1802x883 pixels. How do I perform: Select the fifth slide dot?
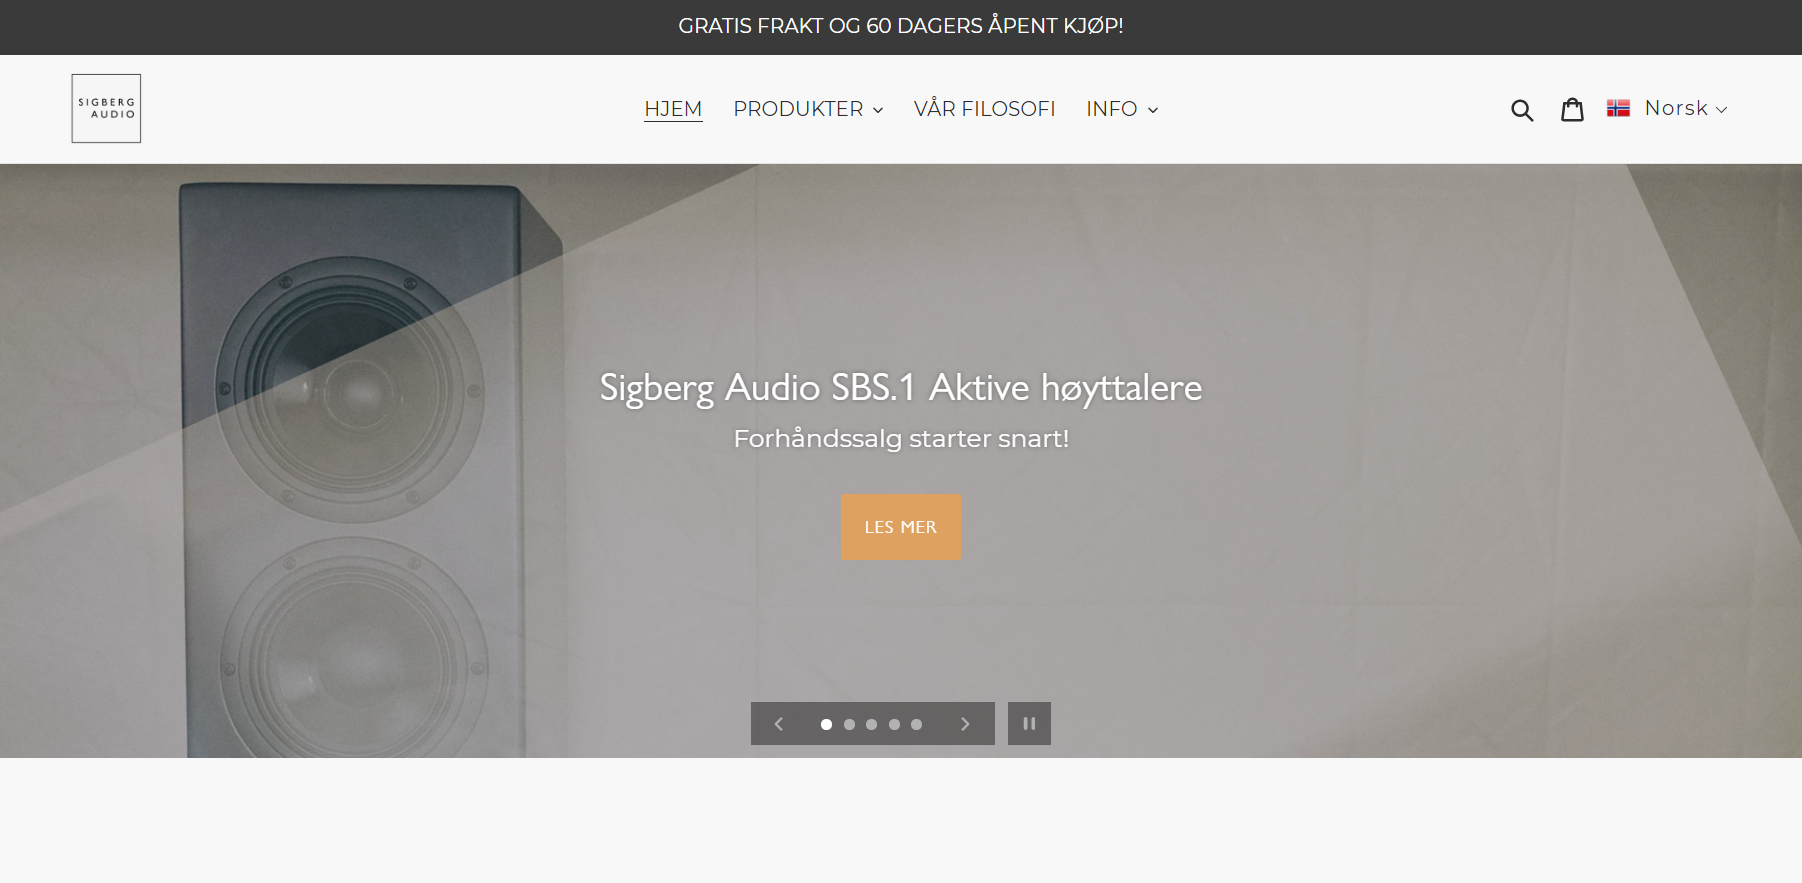(x=916, y=724)
